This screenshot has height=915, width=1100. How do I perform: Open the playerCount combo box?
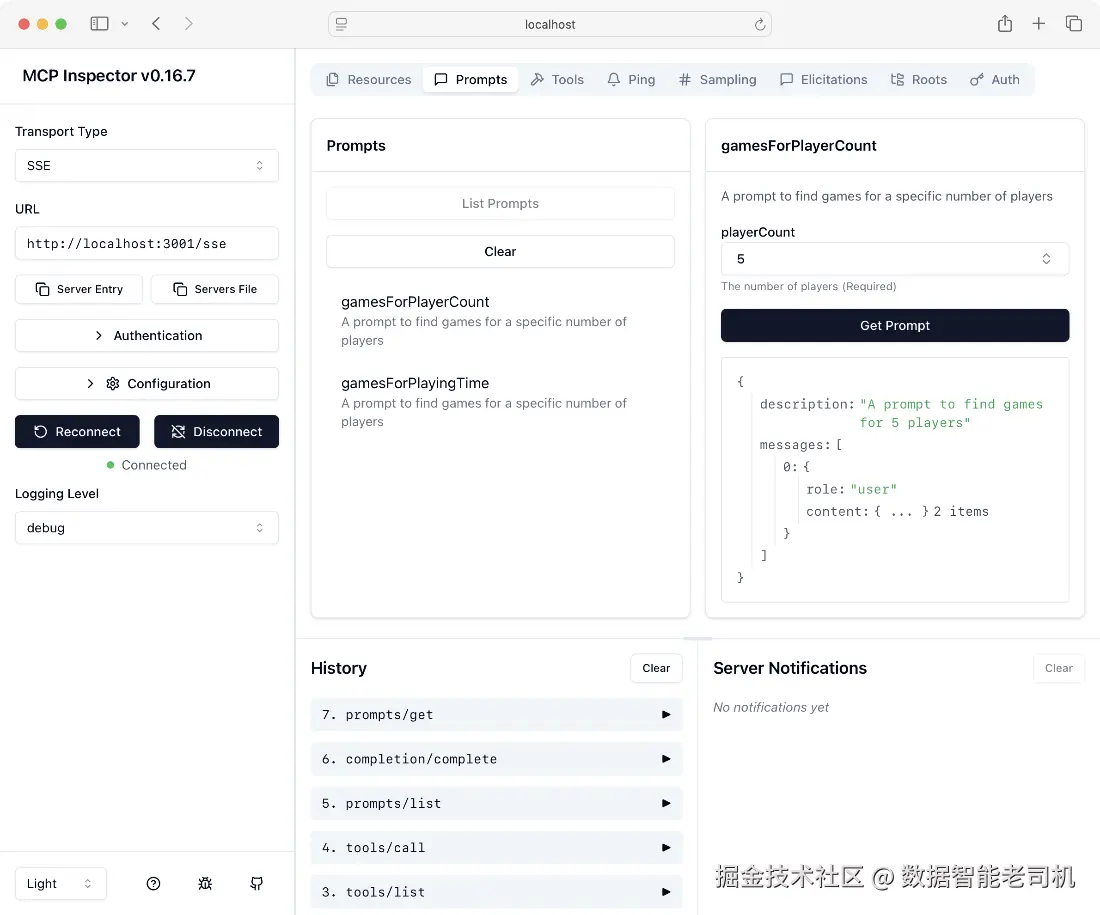(x=894, y=259)
